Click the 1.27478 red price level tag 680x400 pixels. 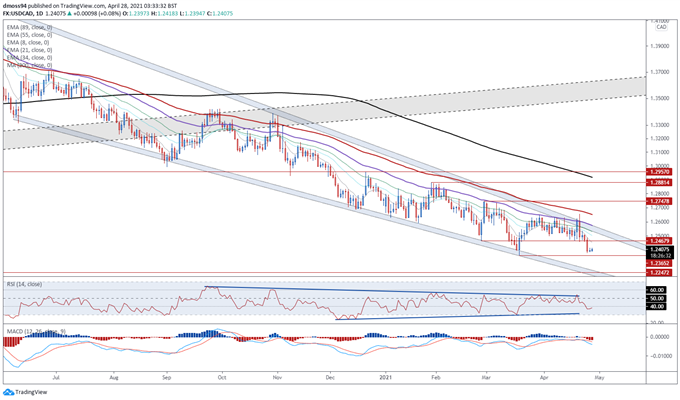coord(659,201)
